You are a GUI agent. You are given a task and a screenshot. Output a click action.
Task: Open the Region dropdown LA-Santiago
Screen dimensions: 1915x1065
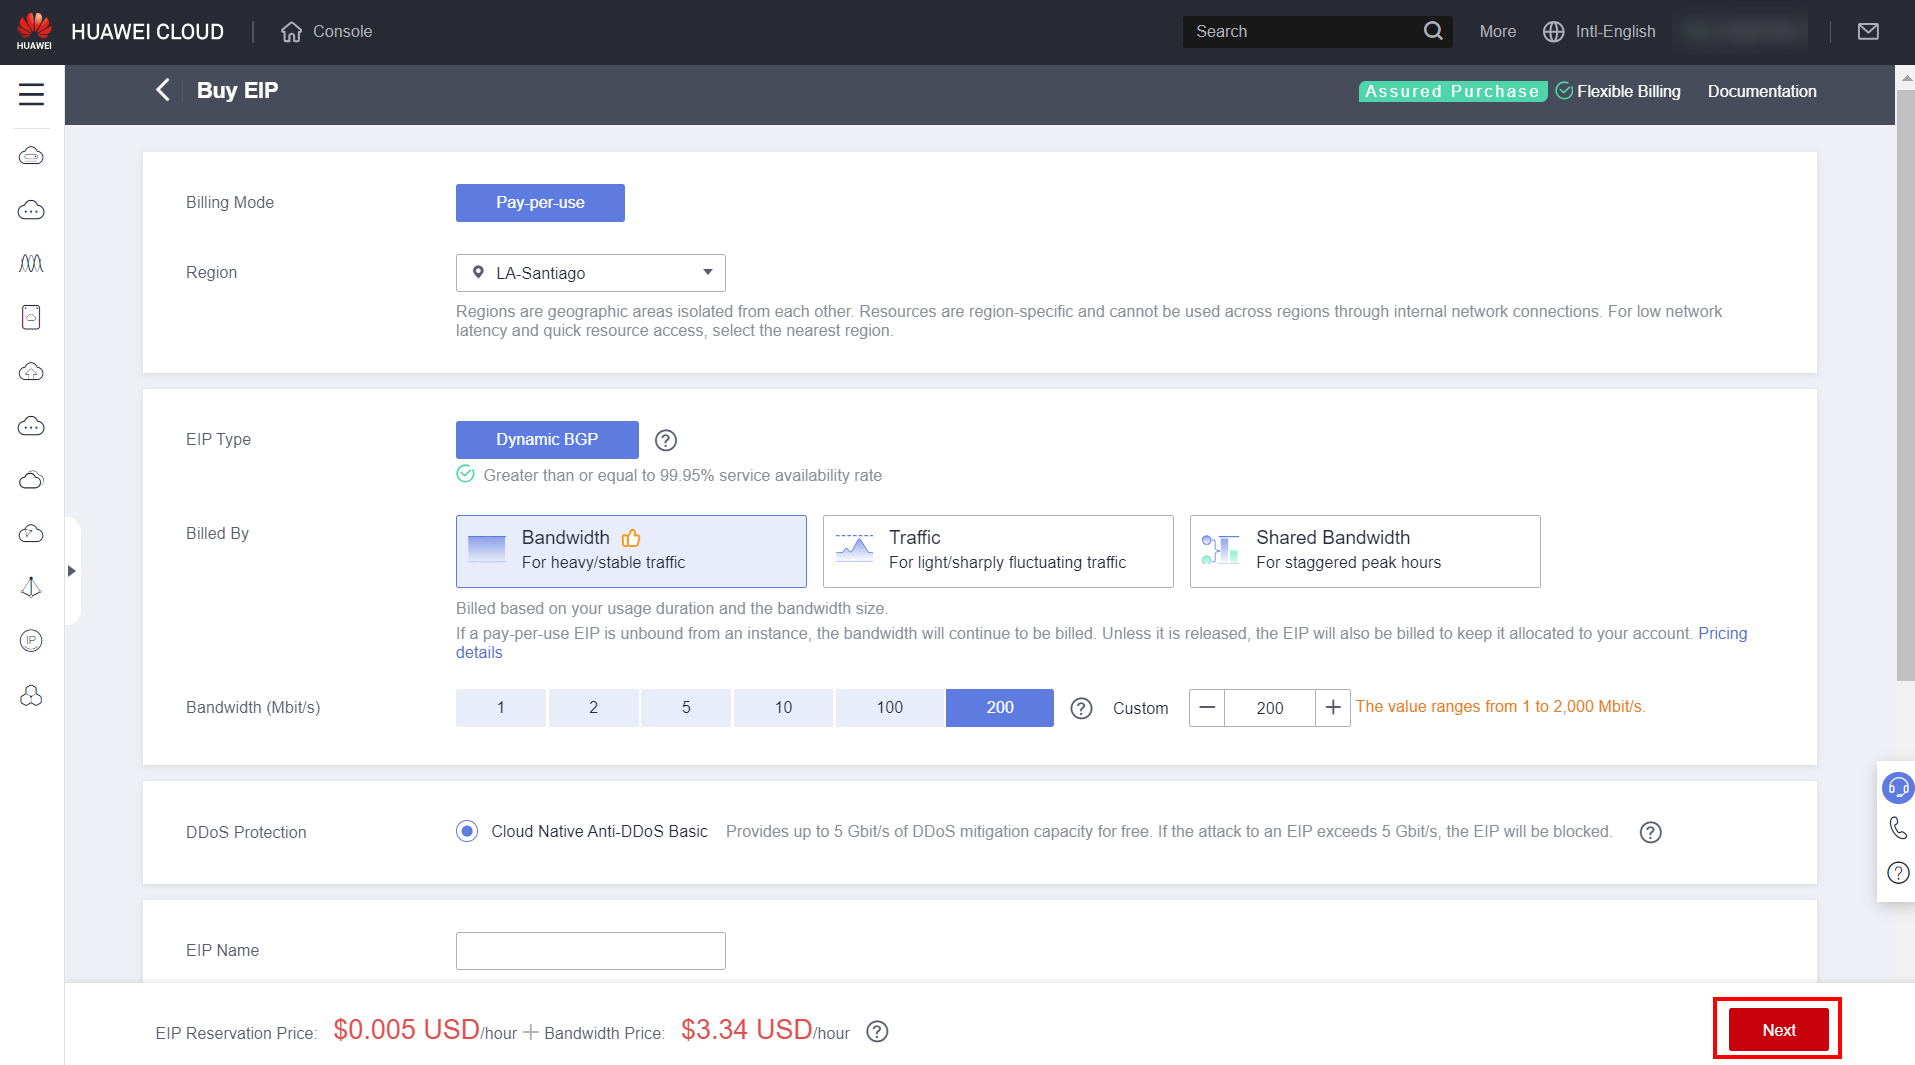[x=590, y=273]
